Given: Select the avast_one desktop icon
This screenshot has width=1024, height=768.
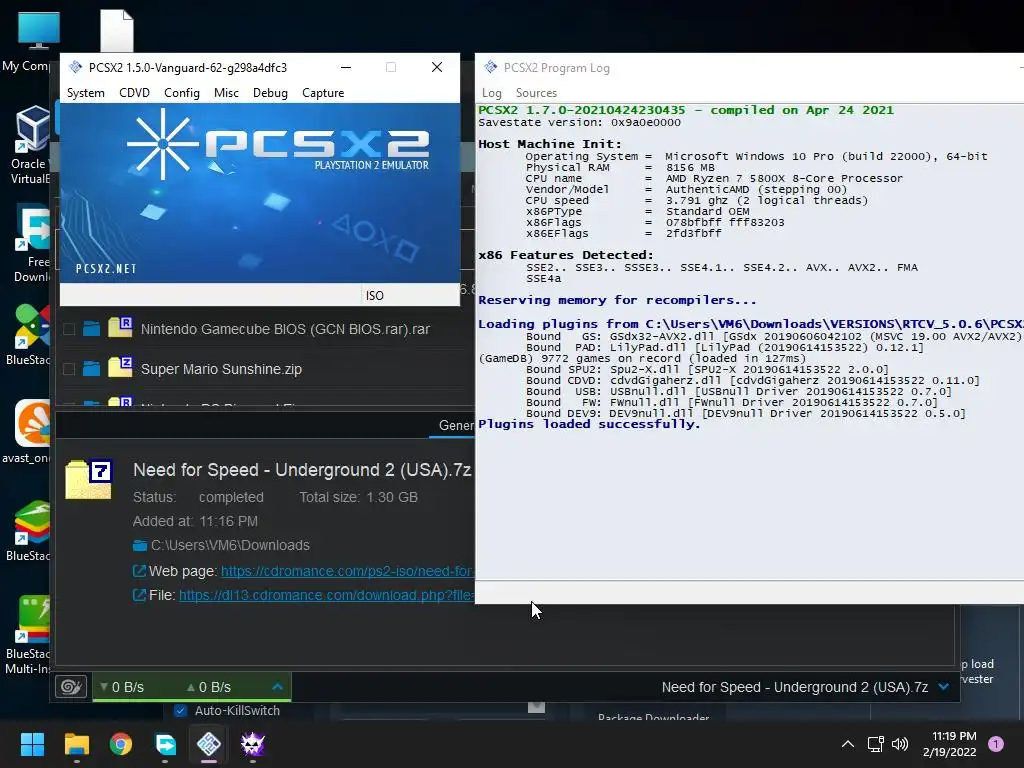Looking at the screenshot, I should point(27,431).
